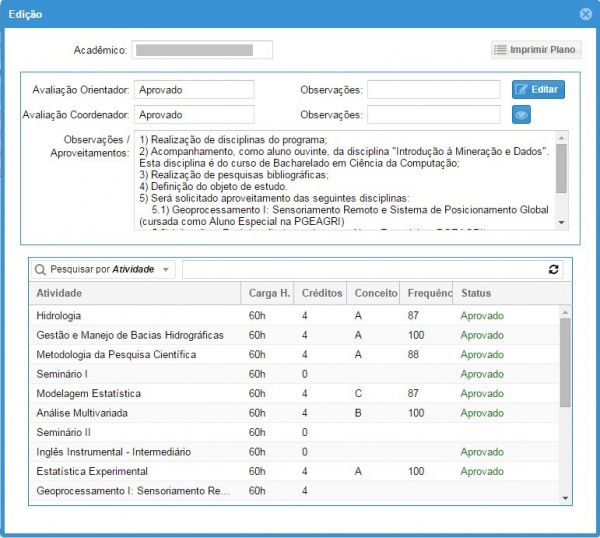This screenshot has height=538, width=600.
Task: Click the eye view icon button
Action: point(521,115)
